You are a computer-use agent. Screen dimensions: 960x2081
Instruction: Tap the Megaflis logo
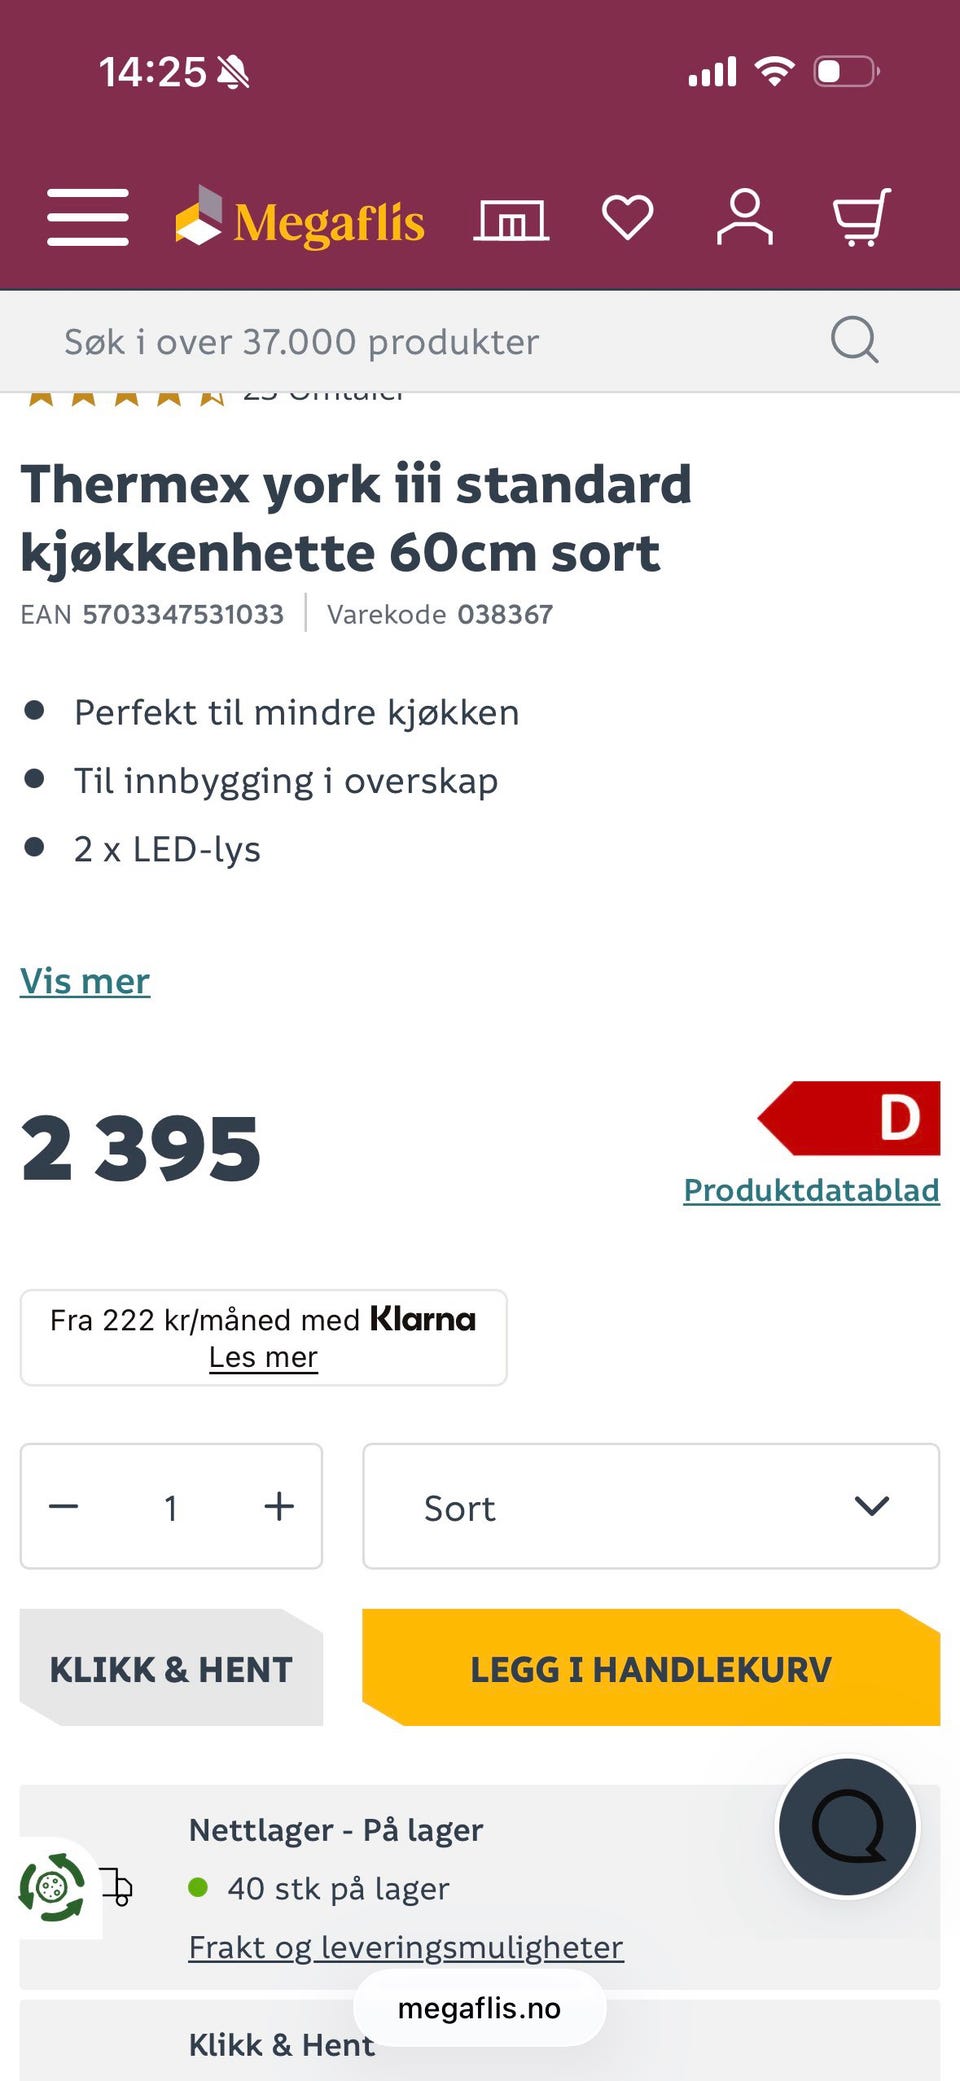300,219
